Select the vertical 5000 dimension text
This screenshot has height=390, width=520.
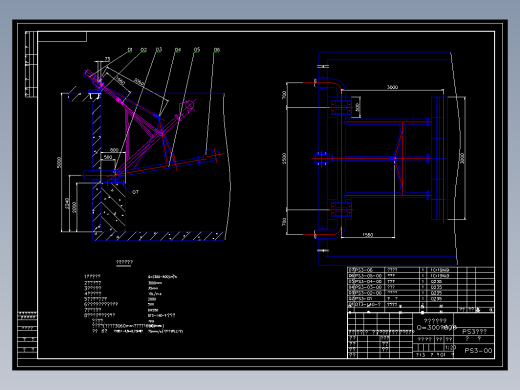[59, 162]
